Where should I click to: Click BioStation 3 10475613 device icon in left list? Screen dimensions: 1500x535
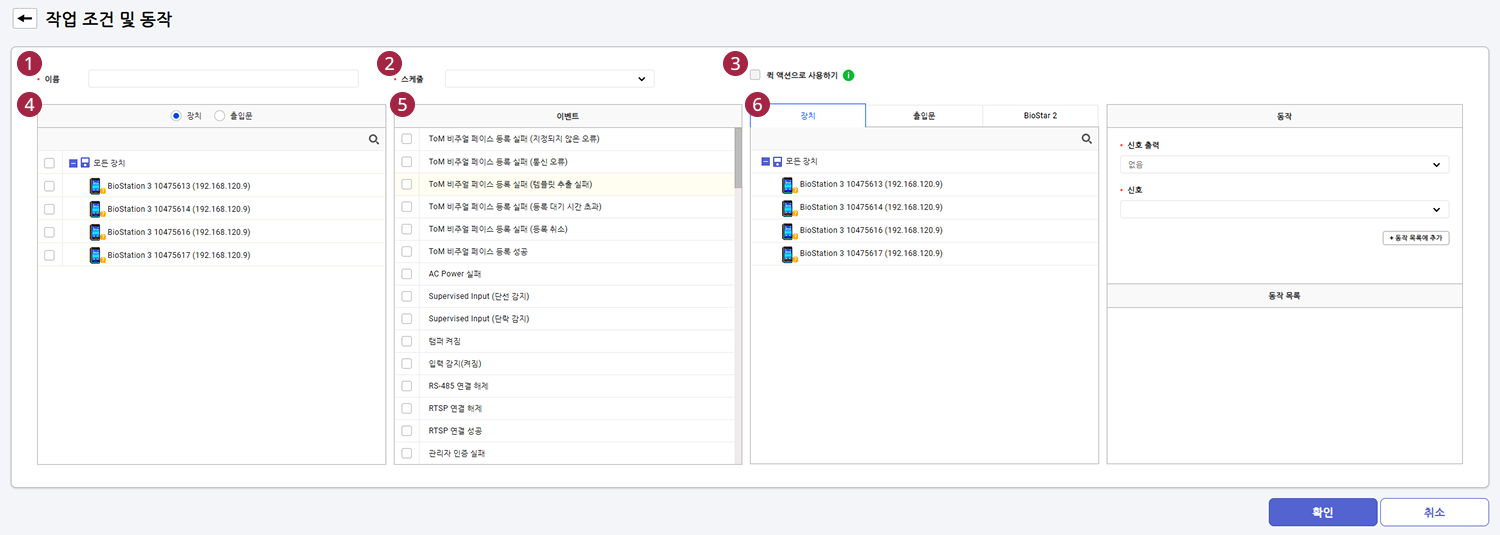click(96, 186)
